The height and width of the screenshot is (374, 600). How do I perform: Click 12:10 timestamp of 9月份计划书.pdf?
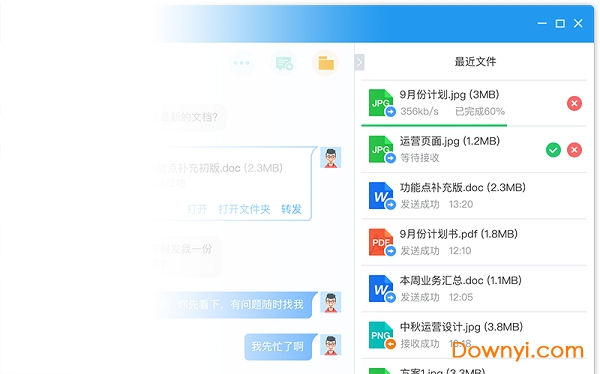(460, 251)
